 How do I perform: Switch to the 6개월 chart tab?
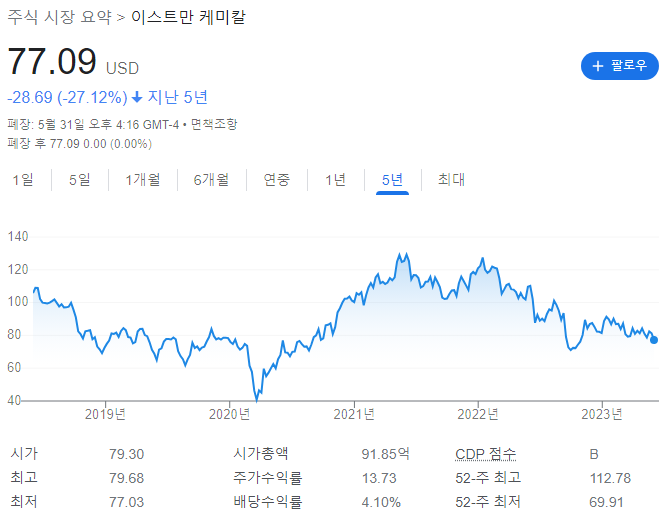[x=211, y=180]
